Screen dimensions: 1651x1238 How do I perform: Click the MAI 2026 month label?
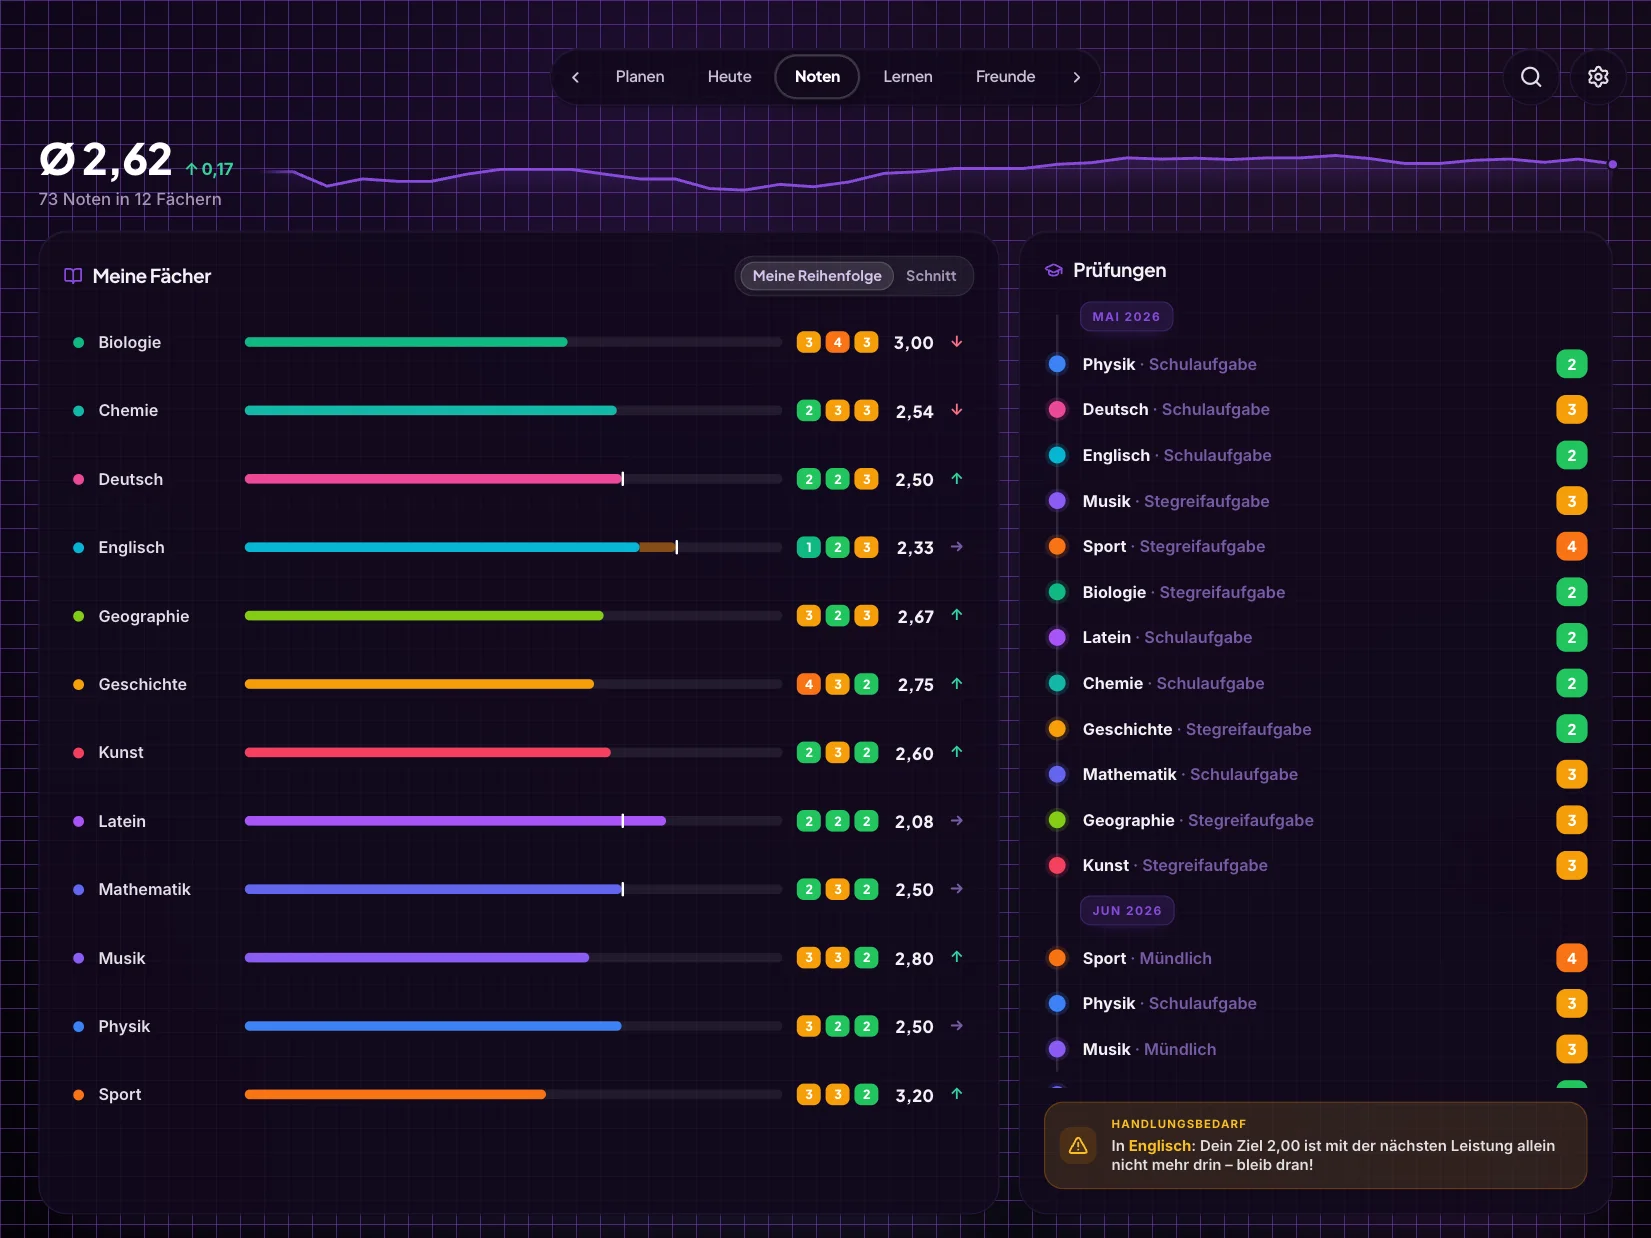(1126, 317)
